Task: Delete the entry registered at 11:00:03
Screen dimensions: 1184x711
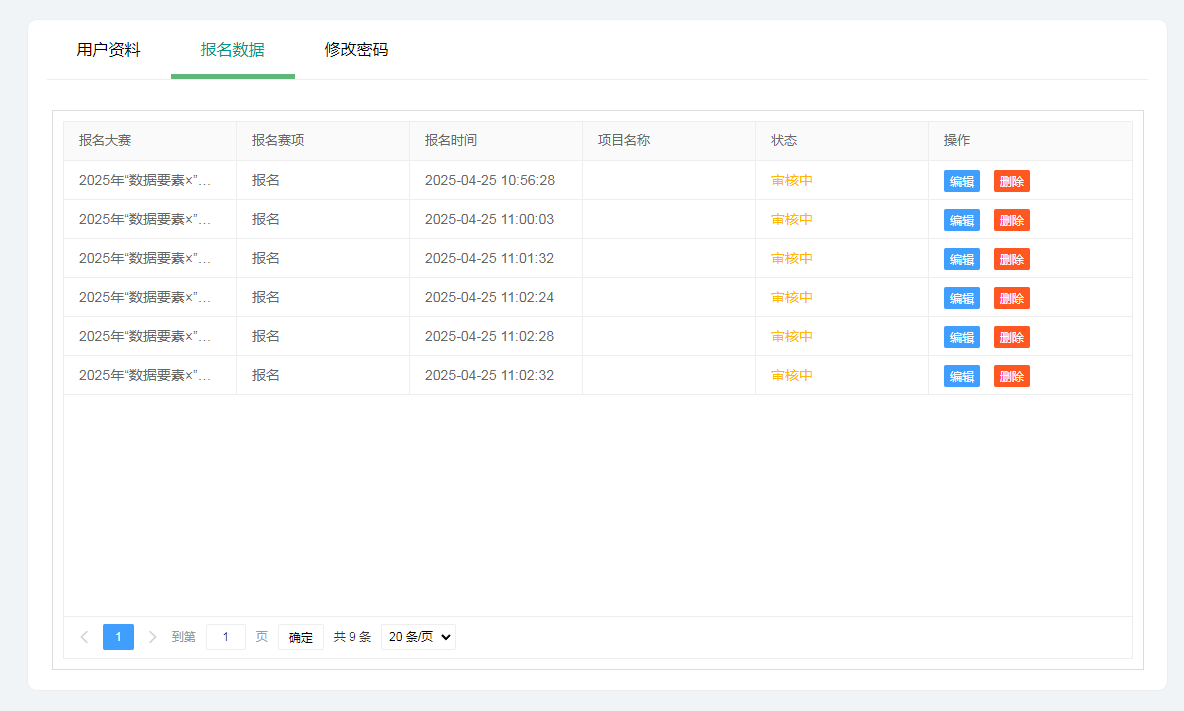Action: 1011,220
